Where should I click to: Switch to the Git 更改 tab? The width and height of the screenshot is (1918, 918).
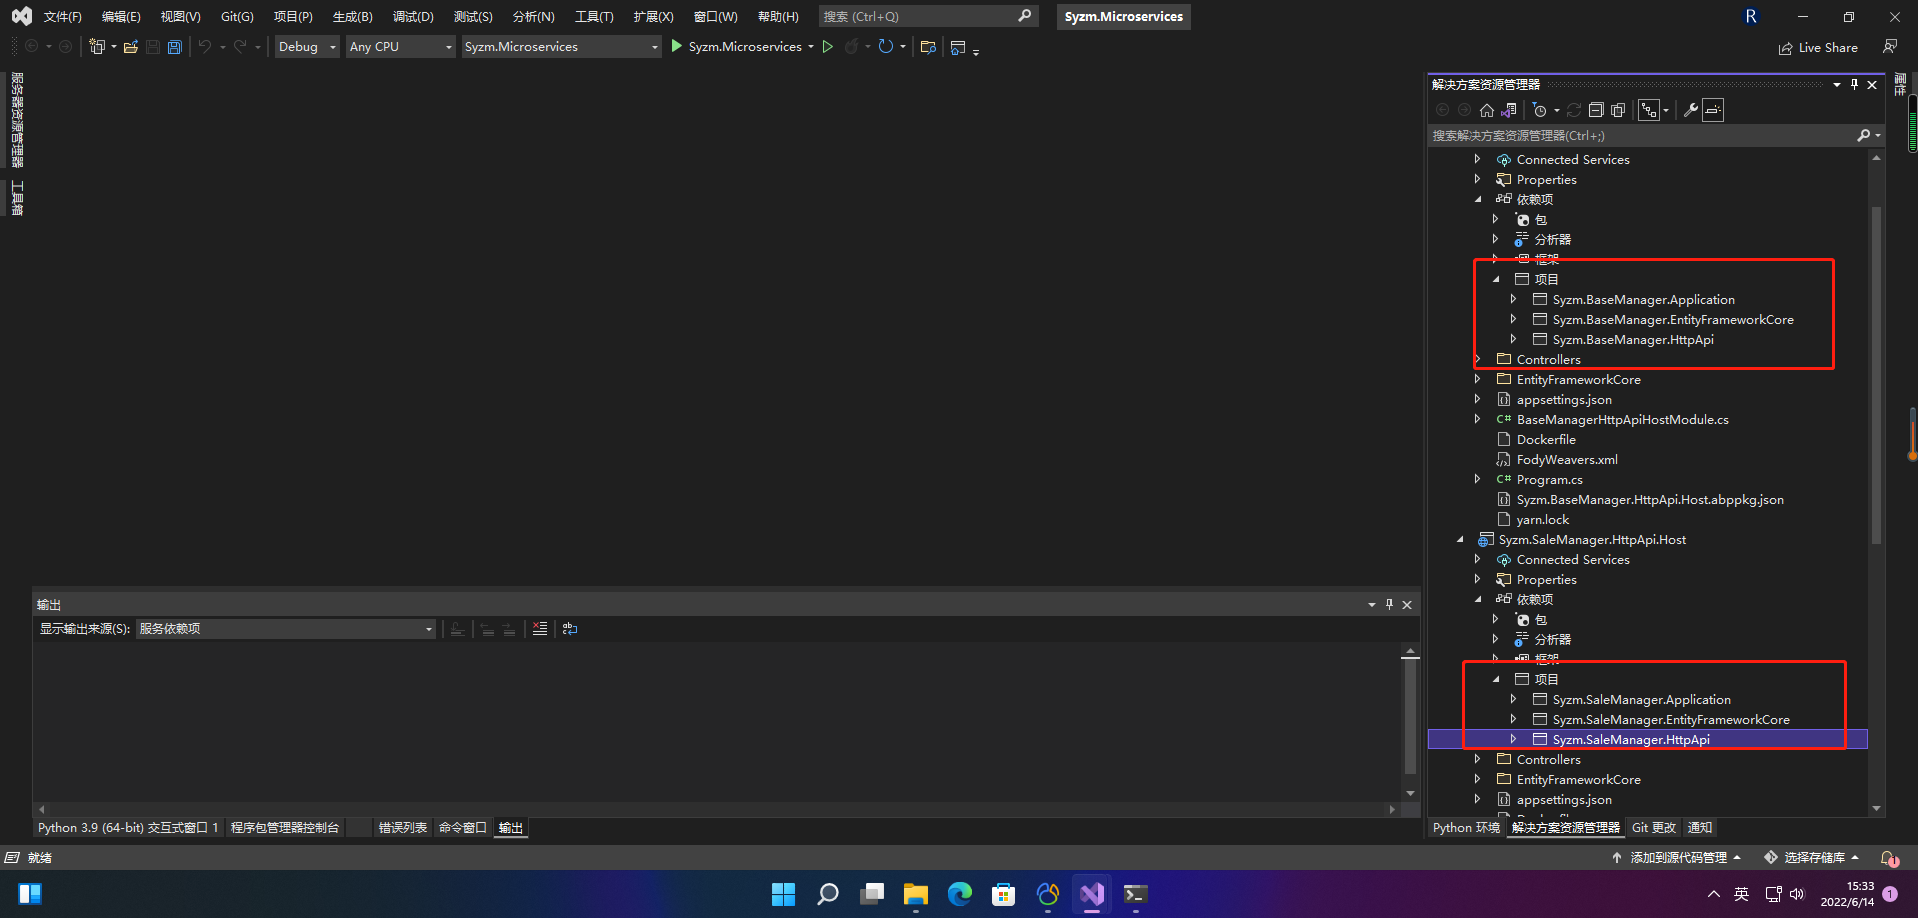(x=1654, y=828)
